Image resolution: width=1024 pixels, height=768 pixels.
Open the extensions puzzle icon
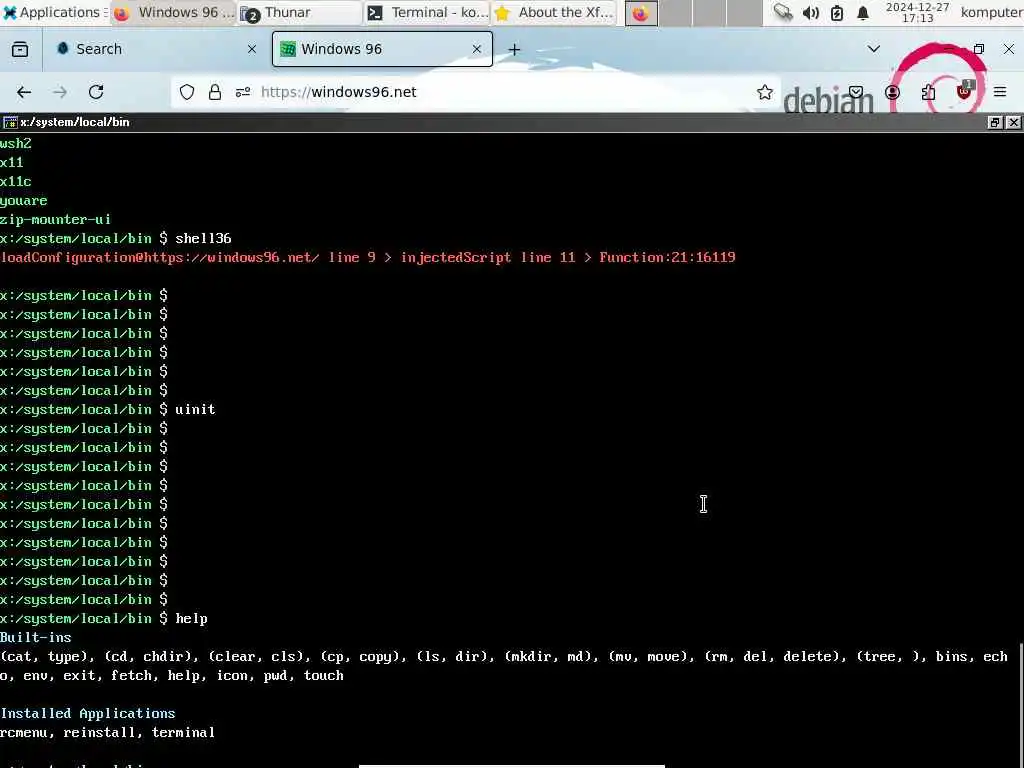(x=929, y=92)
